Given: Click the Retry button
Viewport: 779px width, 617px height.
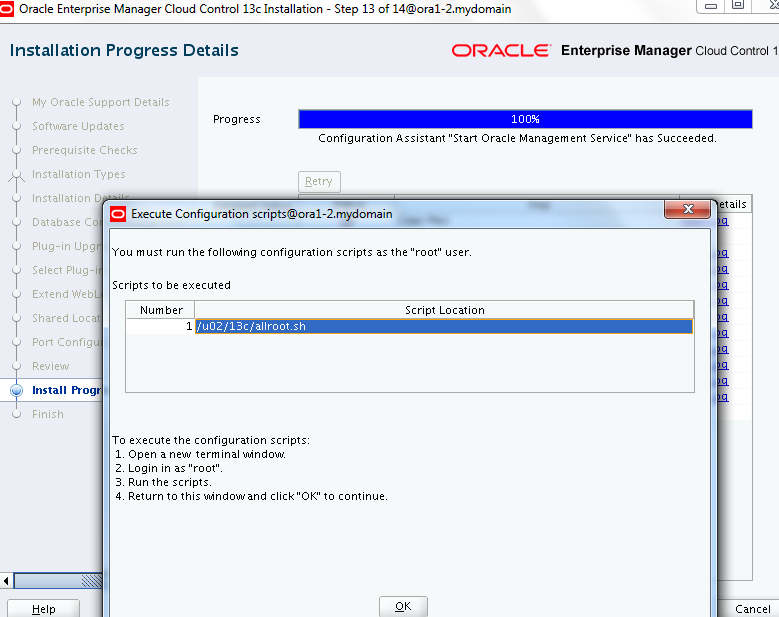Looking at the screenshot, I should click(x=319, y=182).
